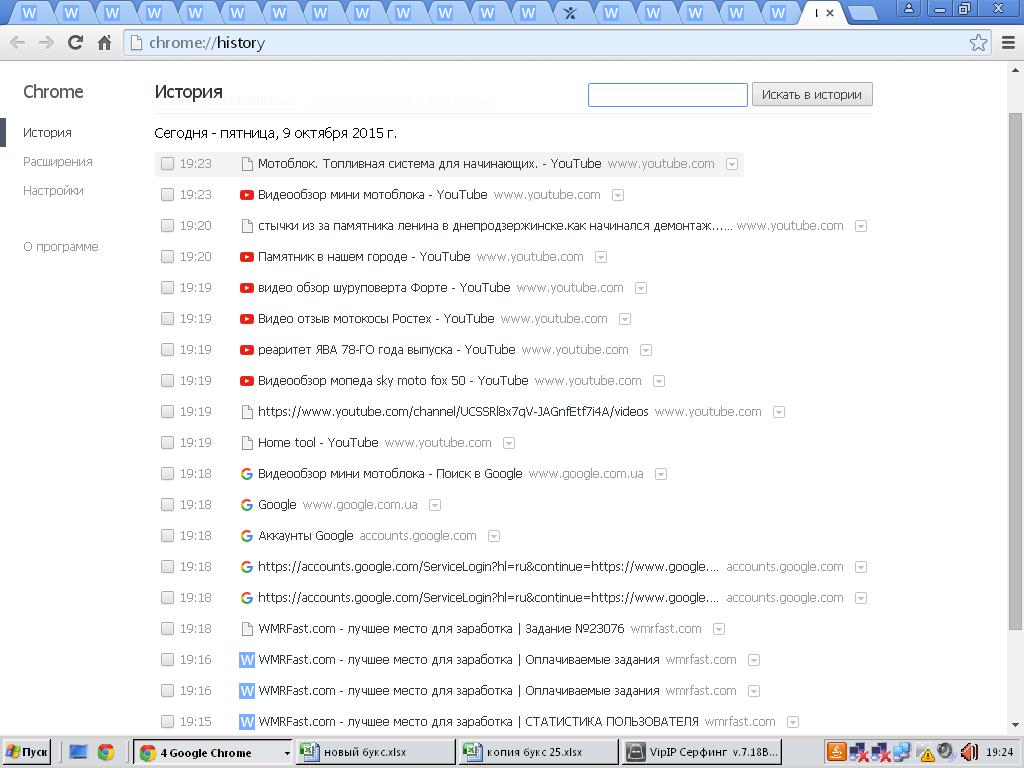Open dropdown for the youtube channel videos URL entry
The width and height of the screenshot is (1024, 768).
click(x=778, y=412)
